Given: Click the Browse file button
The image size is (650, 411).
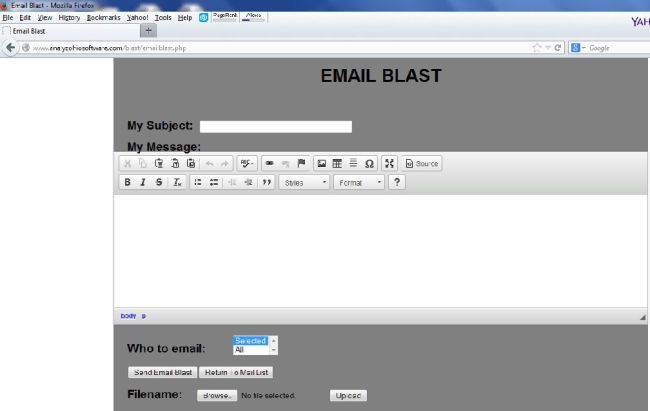Looking at the screenshot, I should [x=217, y=396].
